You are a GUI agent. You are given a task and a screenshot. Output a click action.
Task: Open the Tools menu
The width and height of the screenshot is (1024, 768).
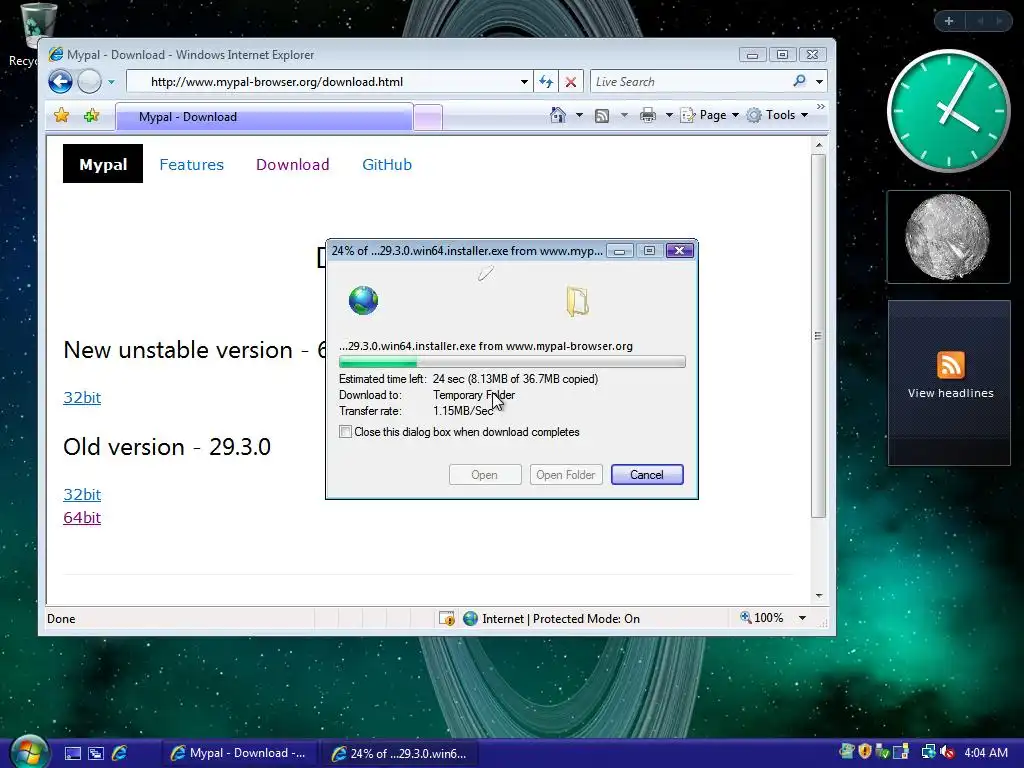pyautogui.click(x=777, y=115)
